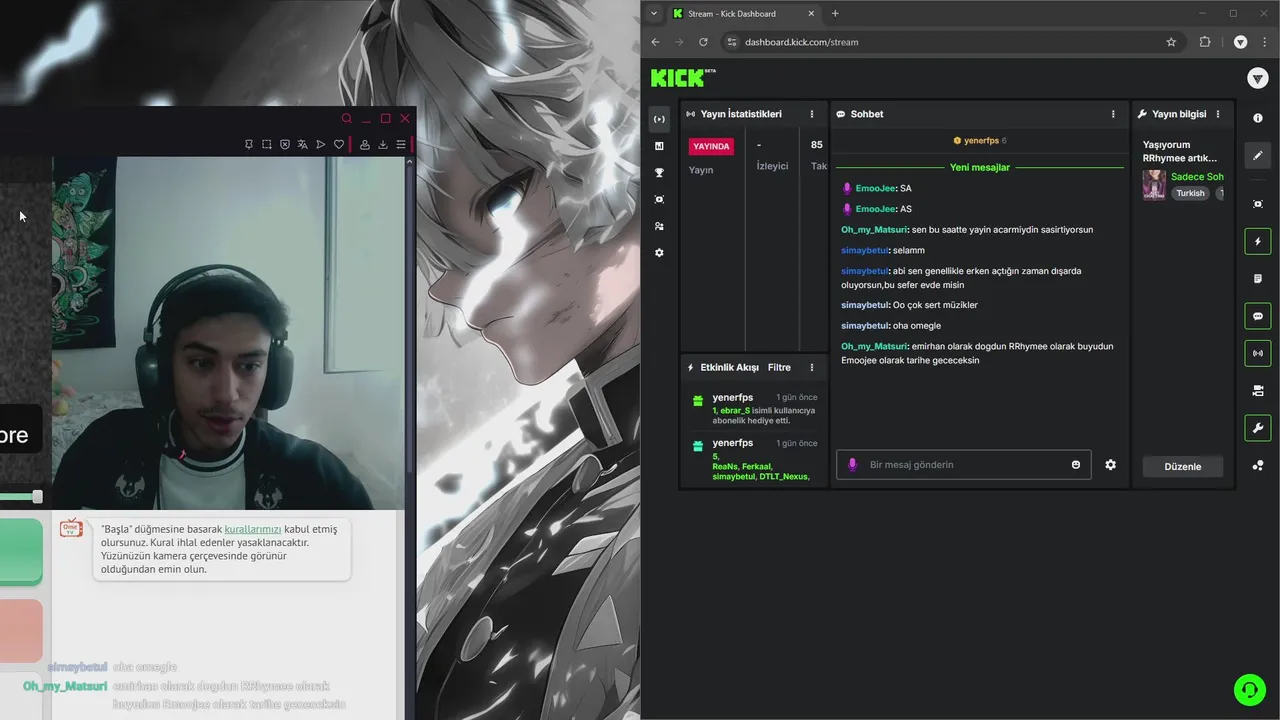Screen dimensions: 1280x720
Task: Click EmooJee username on the SA message
Action: coord(876,188)
